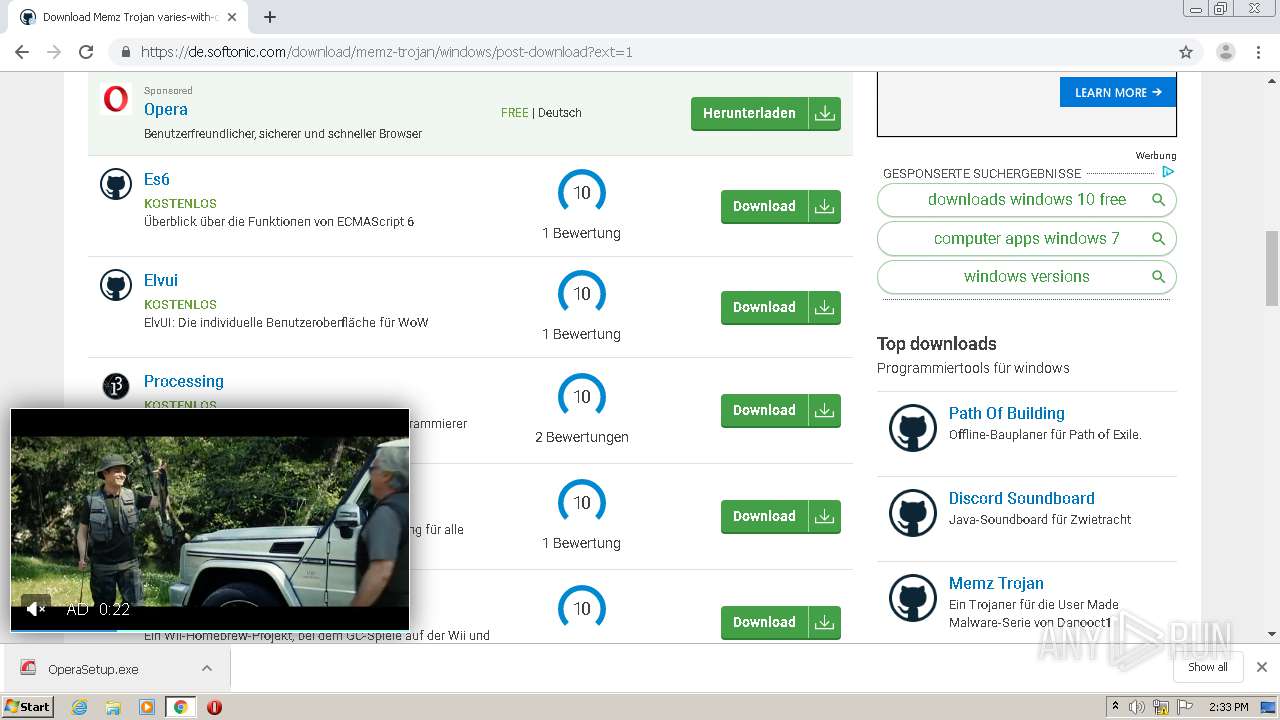Click the AdChoices icon above sponsored results

1167,172
